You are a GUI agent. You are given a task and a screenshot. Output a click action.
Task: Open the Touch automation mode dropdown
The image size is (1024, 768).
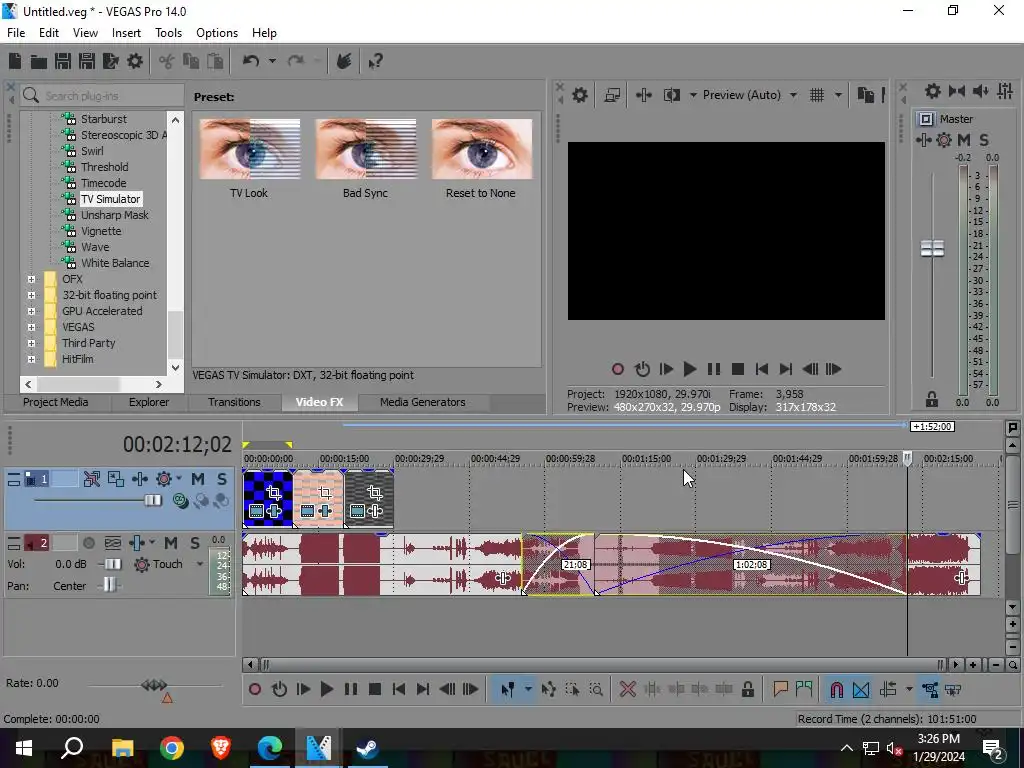pyautogui.click(x=200, y=564)
